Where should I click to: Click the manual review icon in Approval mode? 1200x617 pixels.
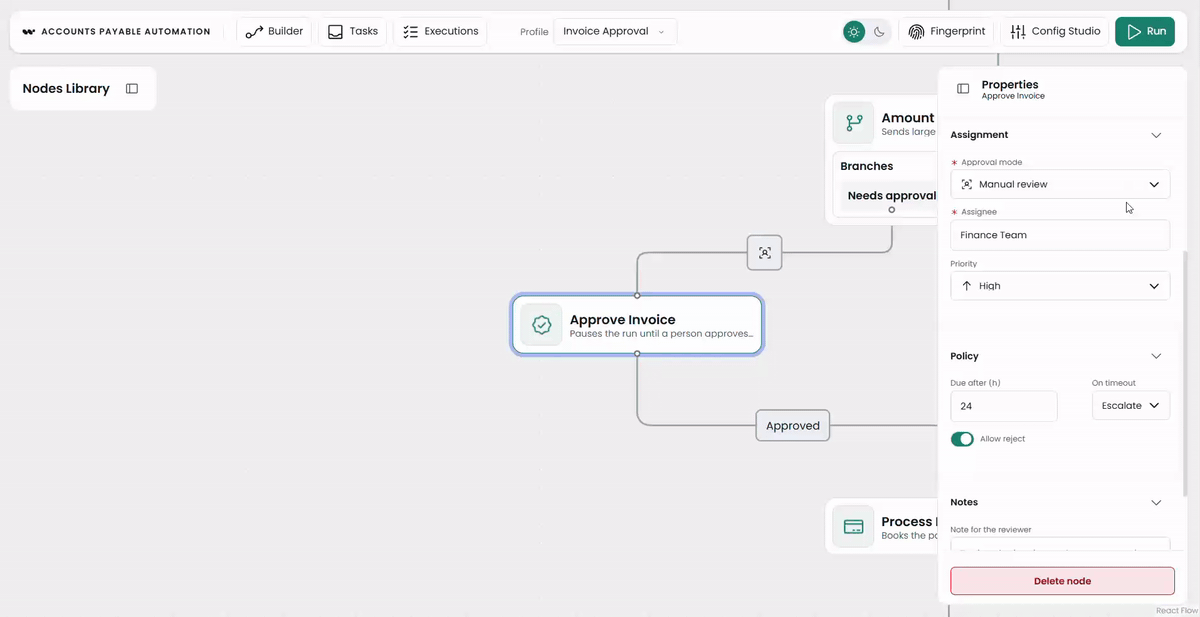pyautogui.click(x=966, y=184)
